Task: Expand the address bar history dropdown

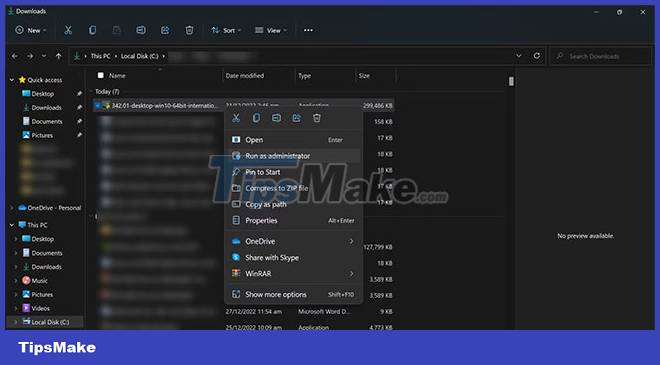Action: (x=519, y=56)
